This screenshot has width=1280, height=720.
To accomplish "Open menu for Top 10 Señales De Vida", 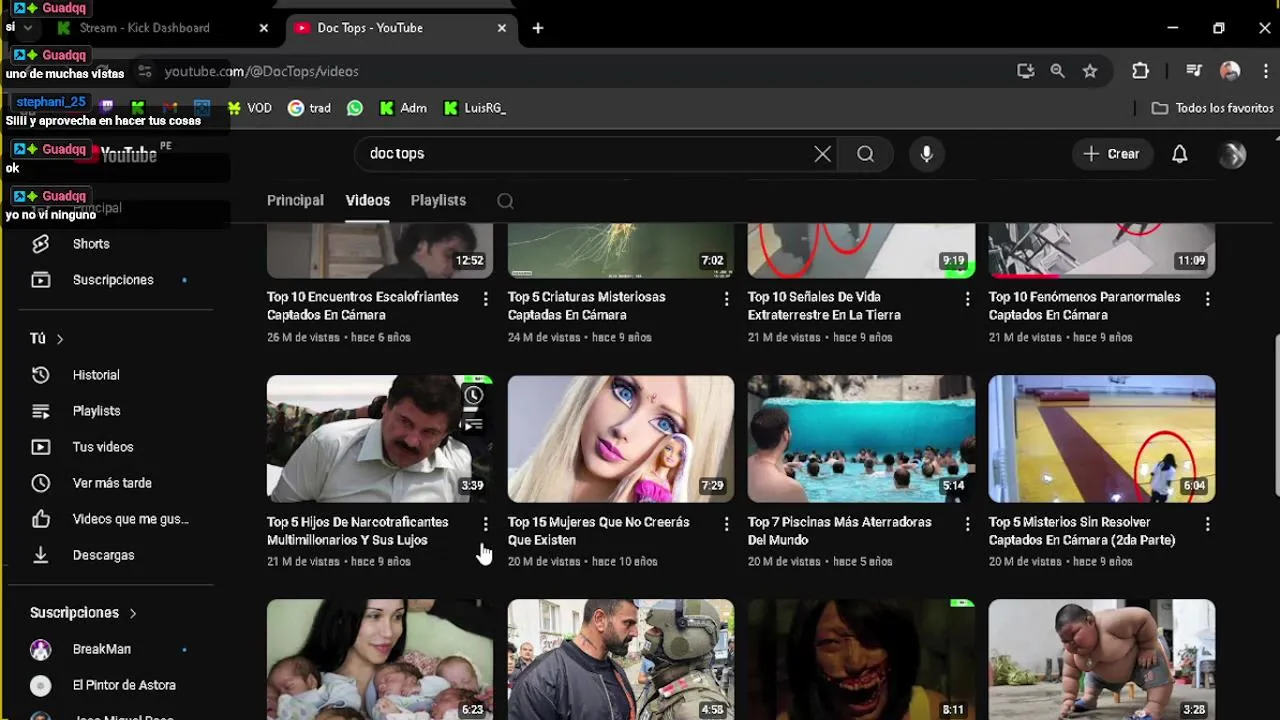I will [967, 299].
